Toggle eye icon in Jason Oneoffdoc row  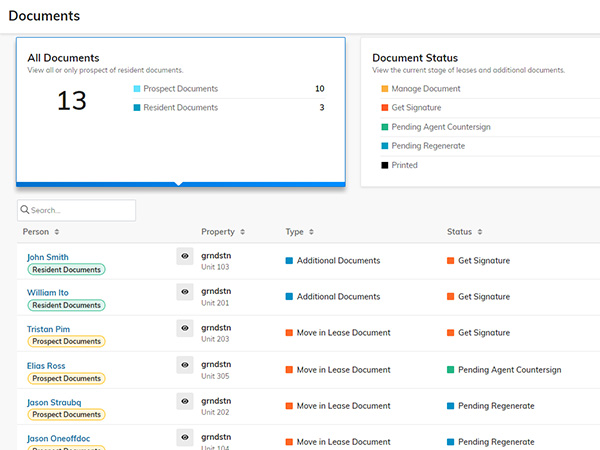pyautogui.click(x=185, y=437)
